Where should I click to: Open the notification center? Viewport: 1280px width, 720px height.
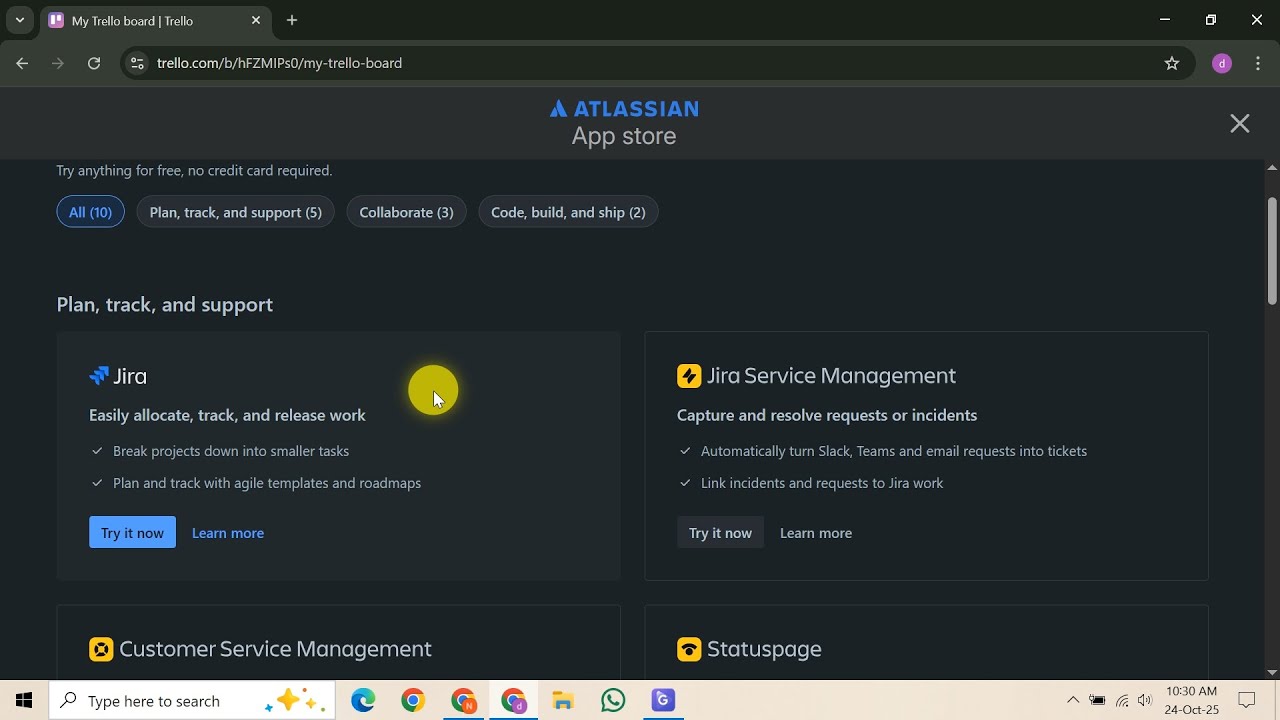[x=1247, y=701]
